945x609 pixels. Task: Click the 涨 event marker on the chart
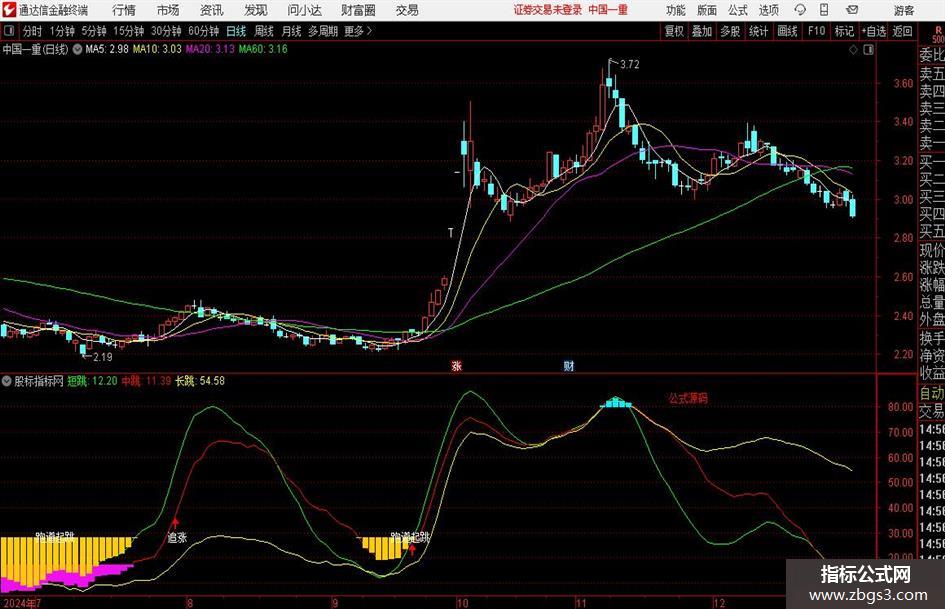456,365
